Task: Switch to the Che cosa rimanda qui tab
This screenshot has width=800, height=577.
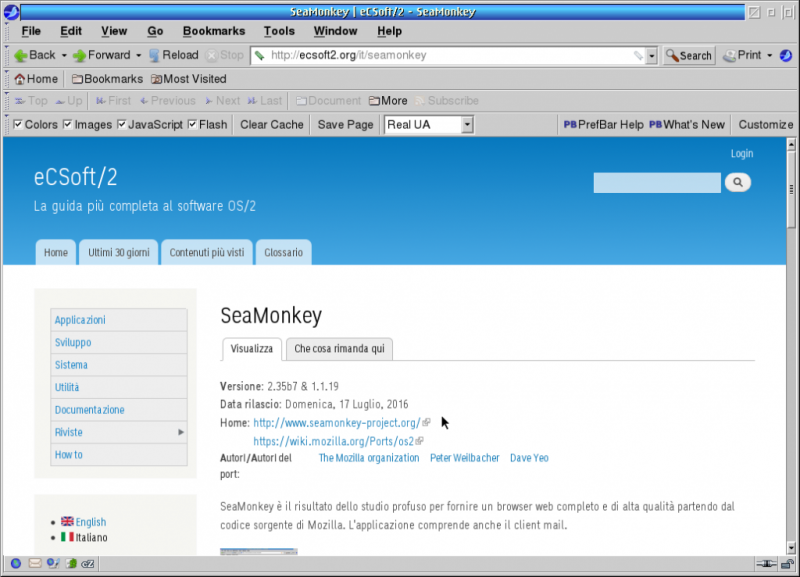Action: coord(340,349)
